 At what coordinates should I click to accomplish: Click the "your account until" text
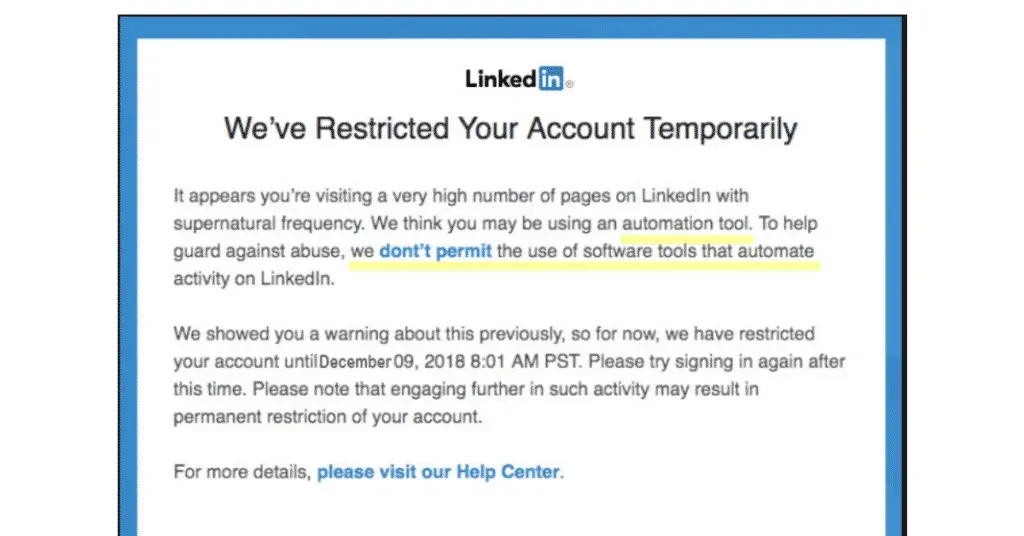pos(245,361)
